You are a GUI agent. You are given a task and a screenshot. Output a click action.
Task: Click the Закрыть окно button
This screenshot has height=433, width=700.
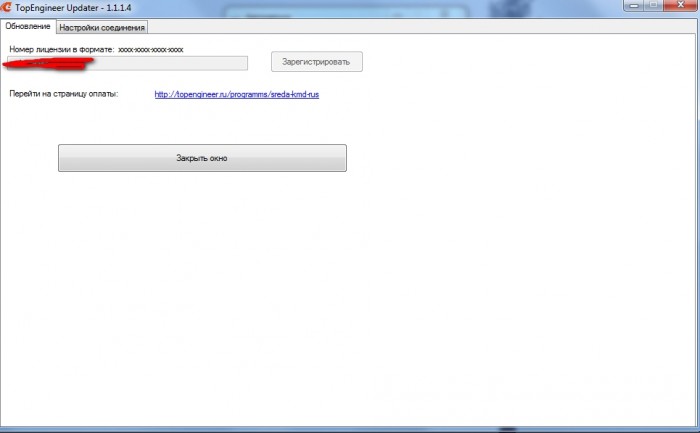tap(202, 158)
